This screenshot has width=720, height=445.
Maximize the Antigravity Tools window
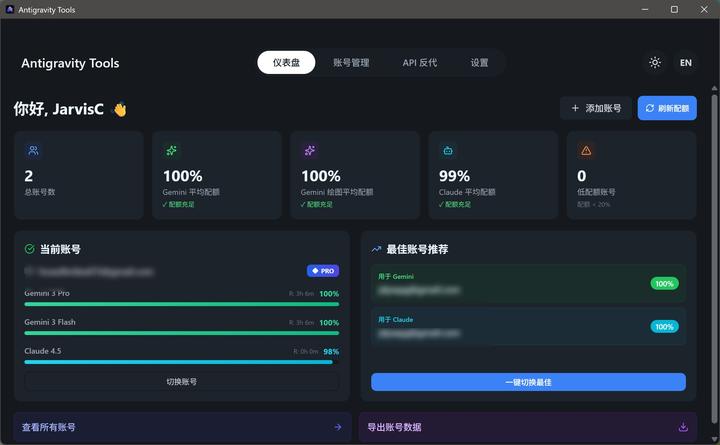(x=674, y=9)
